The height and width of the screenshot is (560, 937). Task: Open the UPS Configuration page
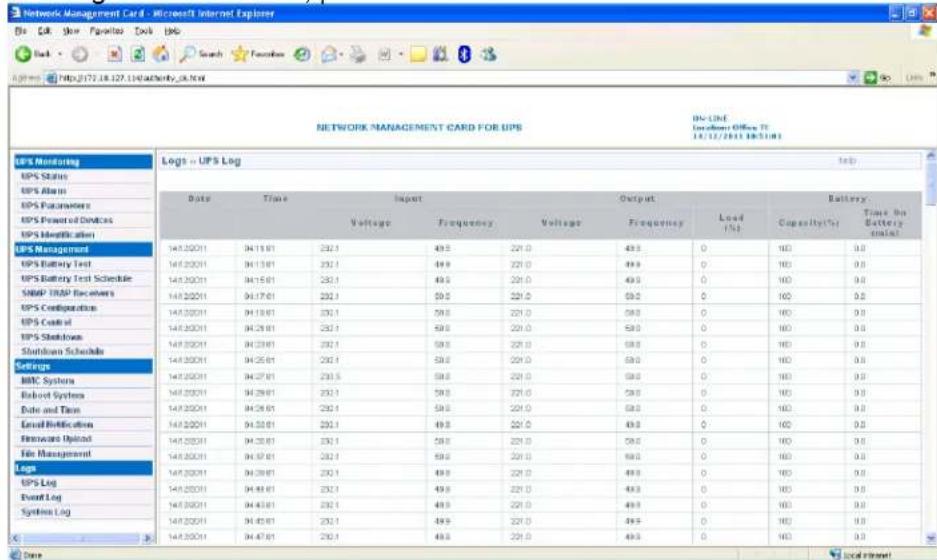pyautogui.click(x=59, y=308)
